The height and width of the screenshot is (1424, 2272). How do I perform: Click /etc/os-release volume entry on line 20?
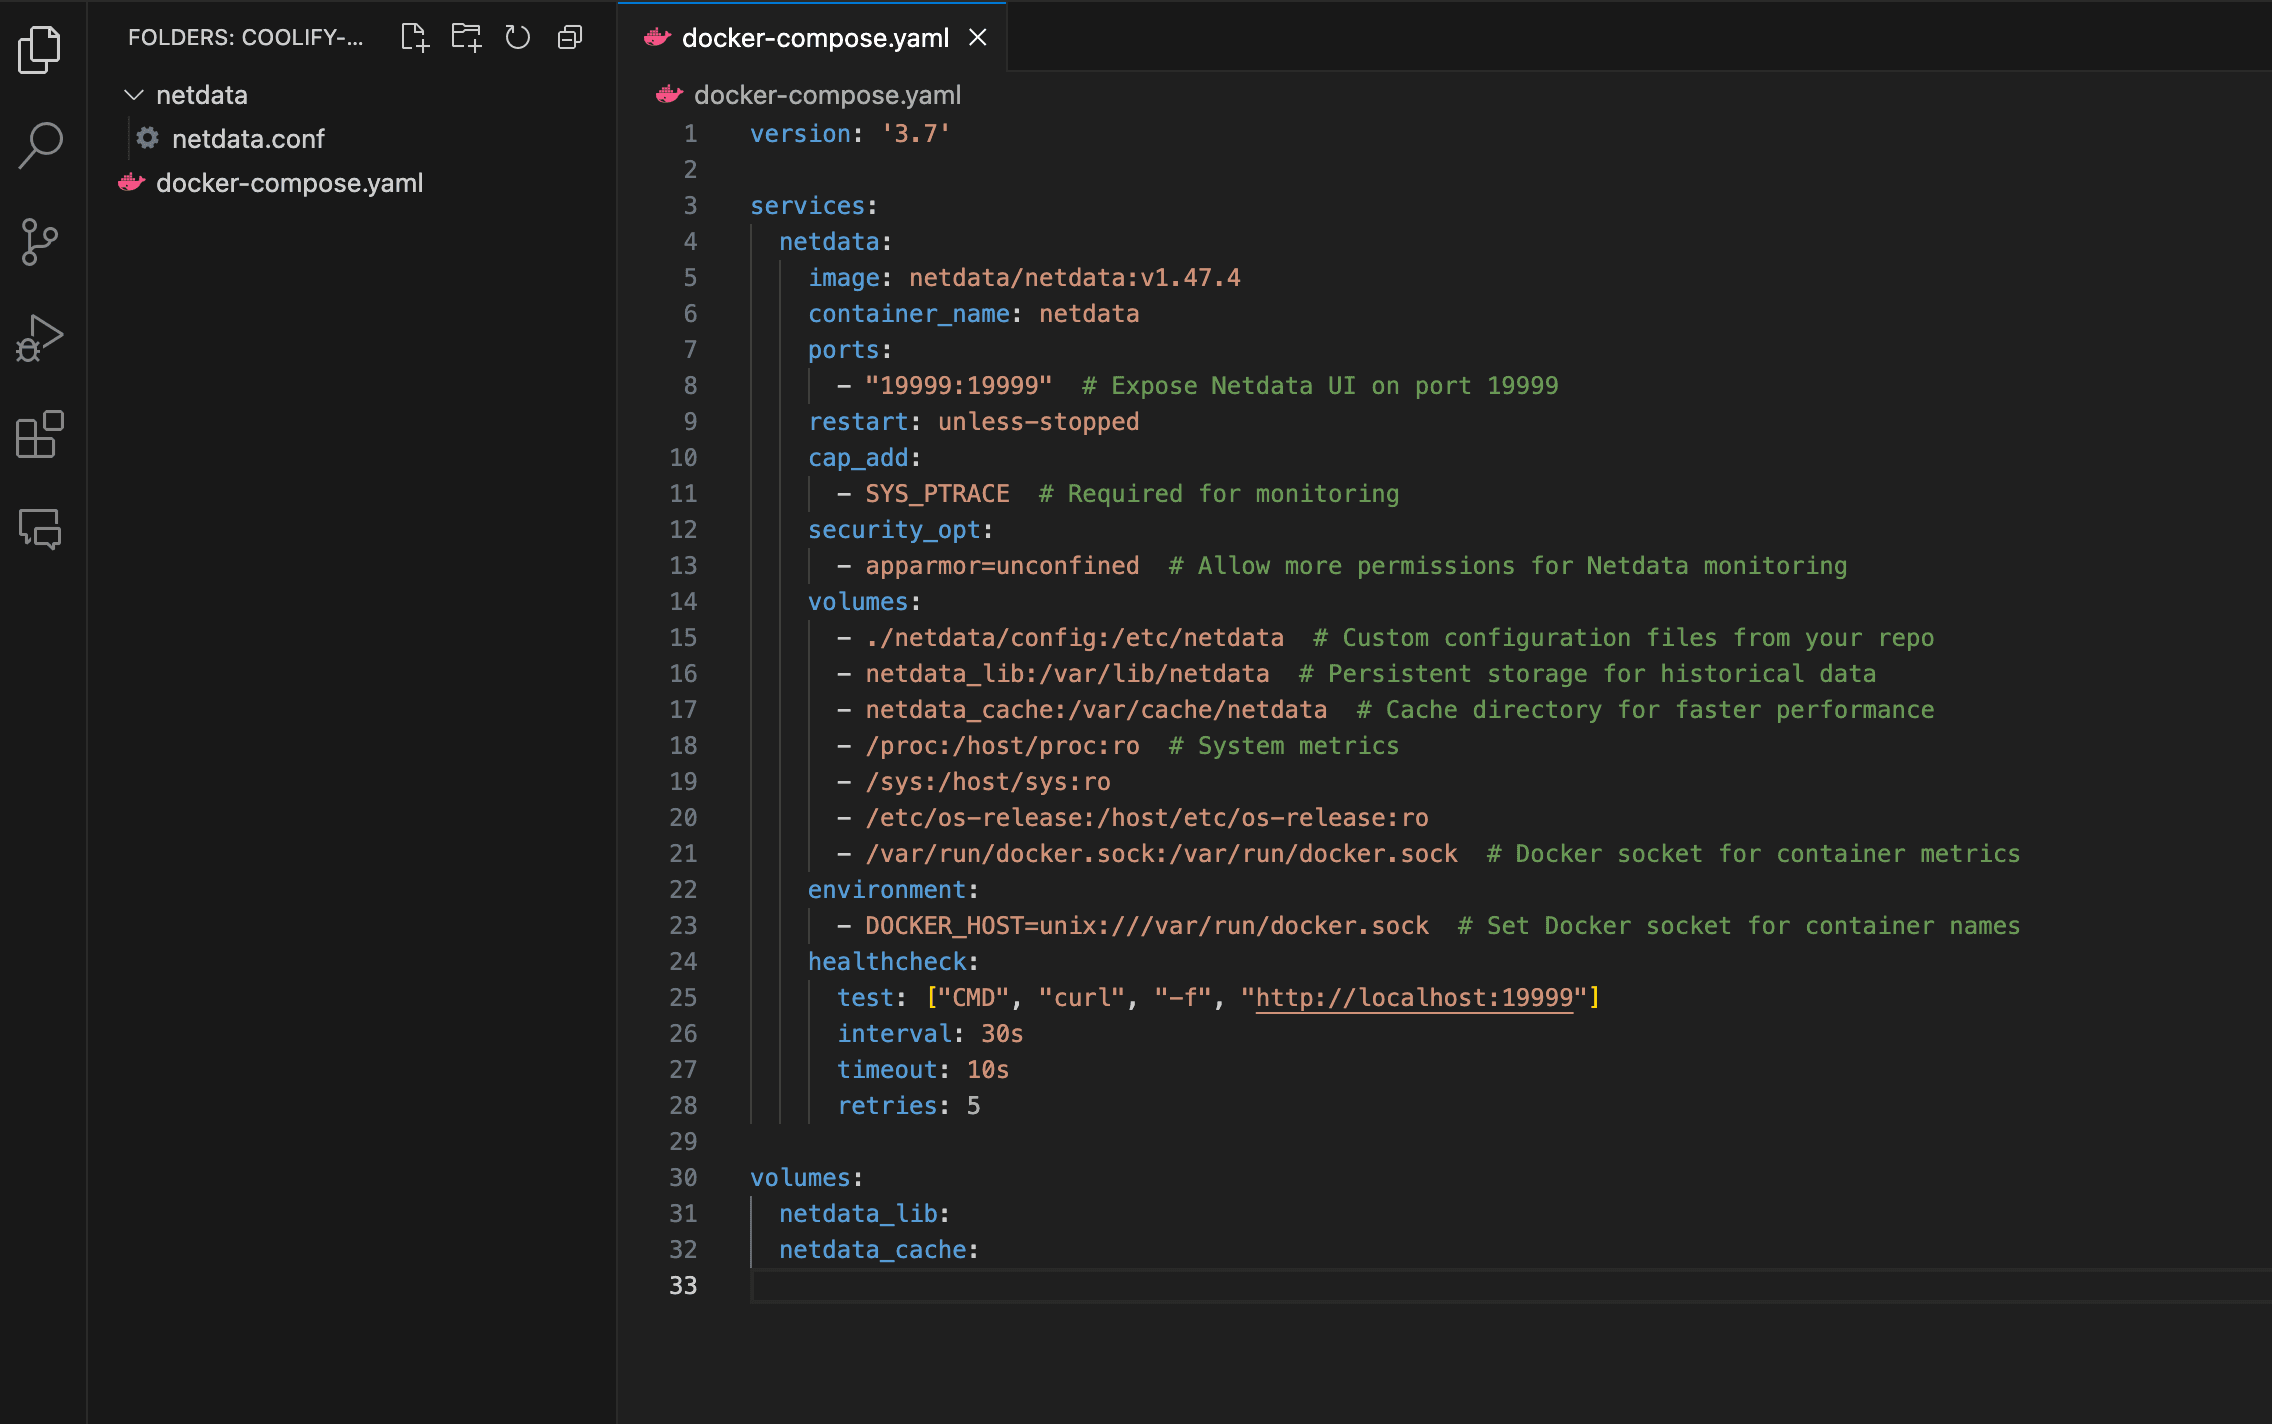1147,817
